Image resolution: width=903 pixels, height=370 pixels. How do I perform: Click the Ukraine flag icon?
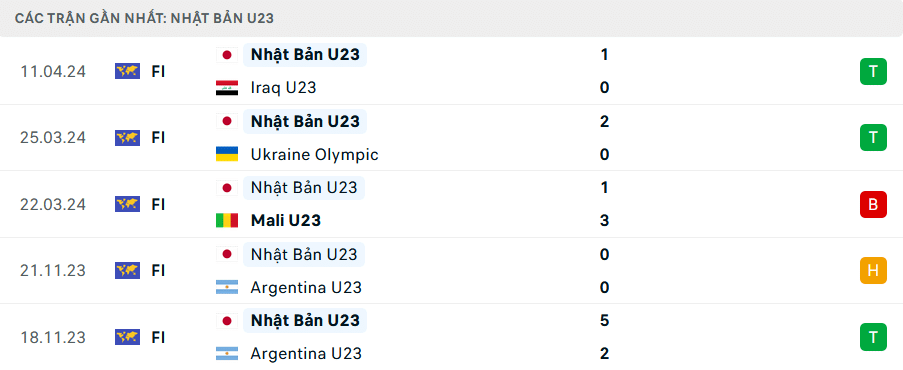[x=227, y=154]
